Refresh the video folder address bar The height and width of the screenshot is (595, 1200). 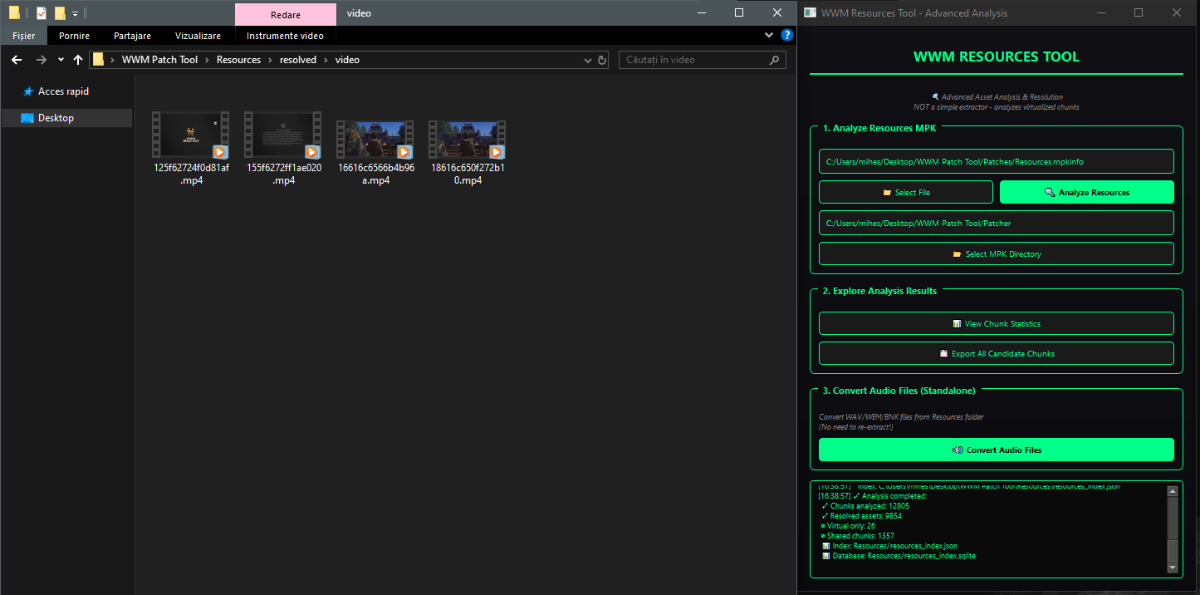point(602,60)
